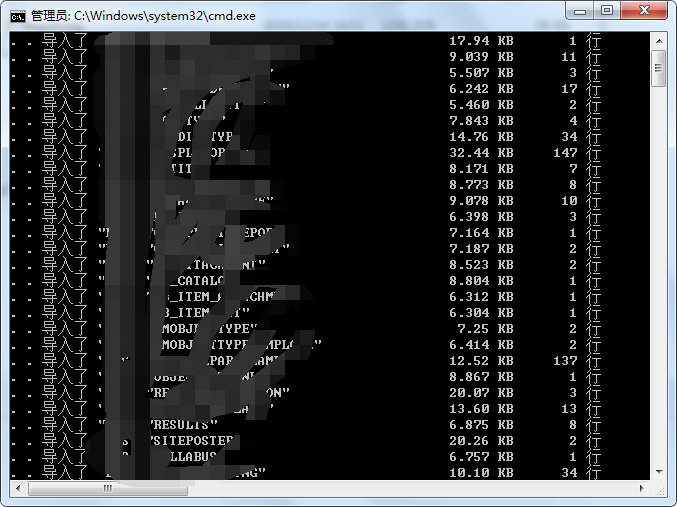Click the cmd.exe system menu icon
Viewport: 677px width, 507px height.
(18, 16)
